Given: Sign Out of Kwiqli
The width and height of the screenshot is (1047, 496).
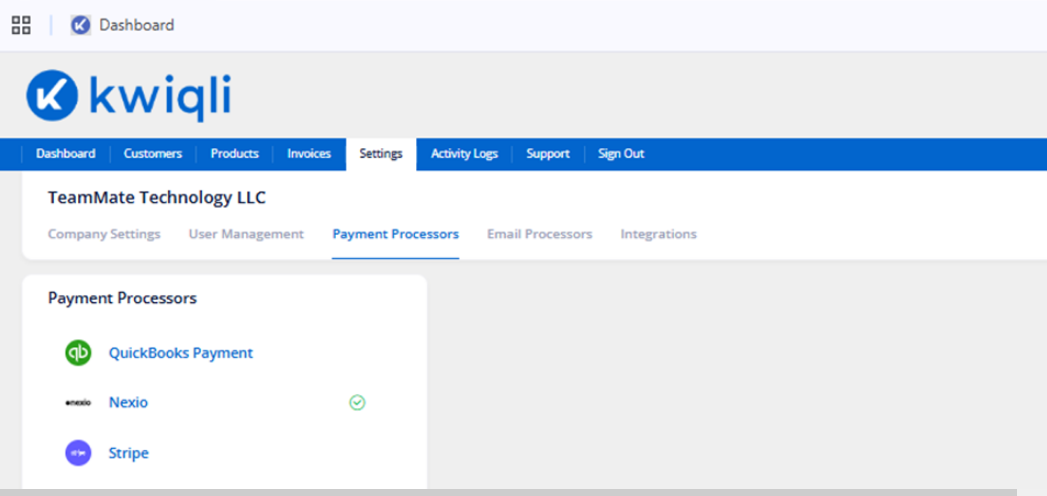Looking at the screenshot, I should (621, 154).
